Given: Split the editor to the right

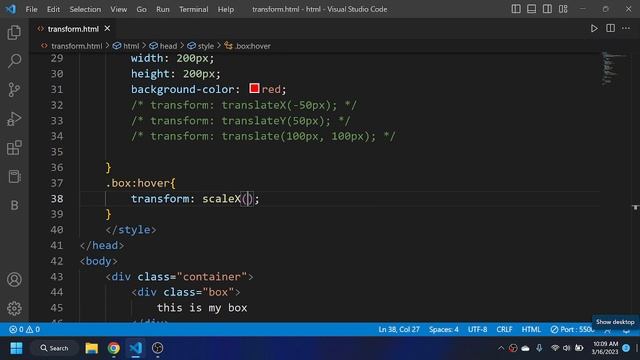Looking at the screenshot, I should point(610,28).
